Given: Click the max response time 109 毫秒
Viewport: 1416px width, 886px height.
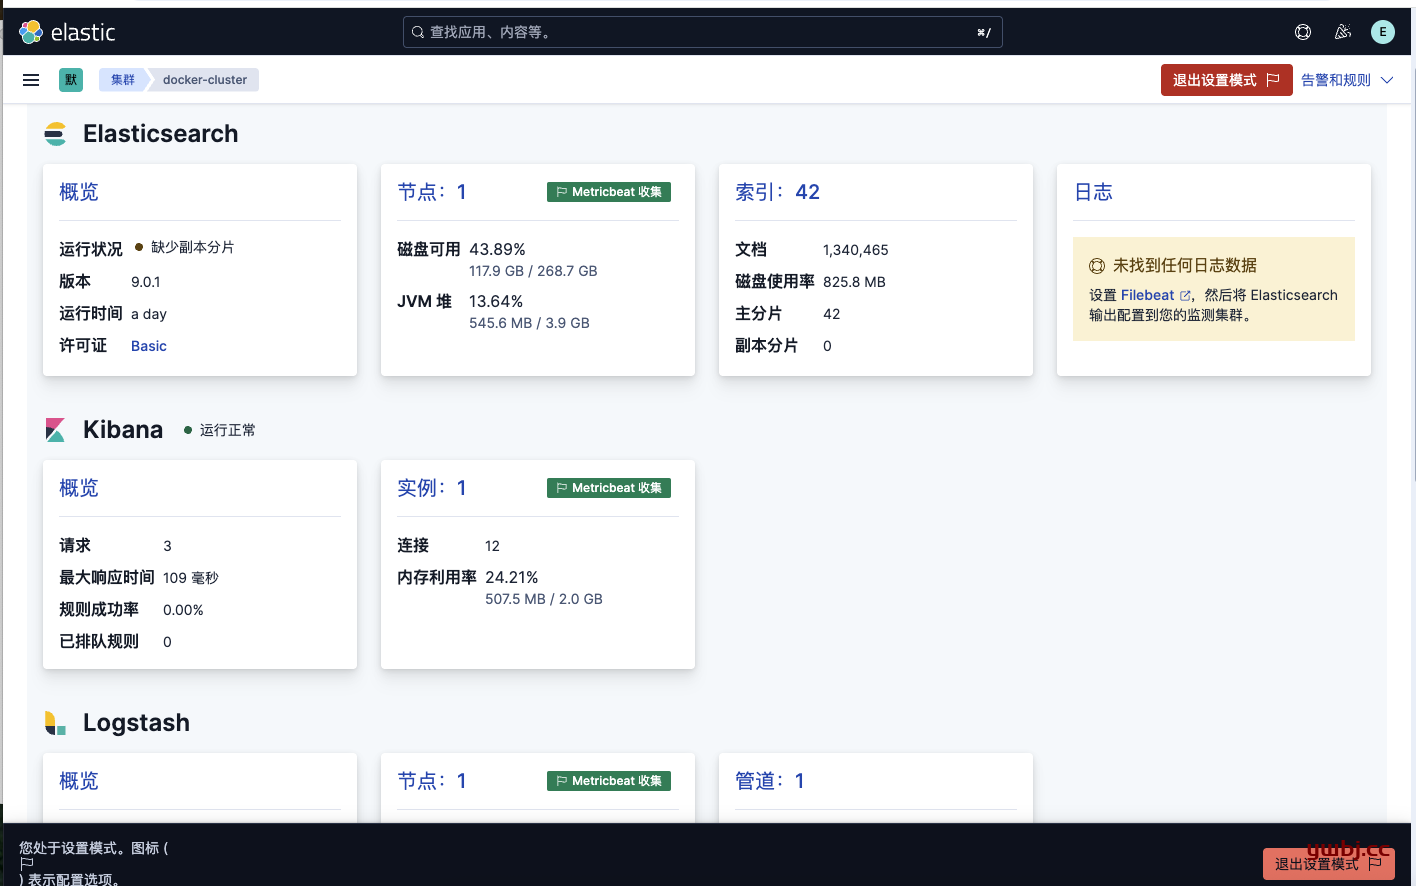Looking at the screenshot, I should point(191,578).
